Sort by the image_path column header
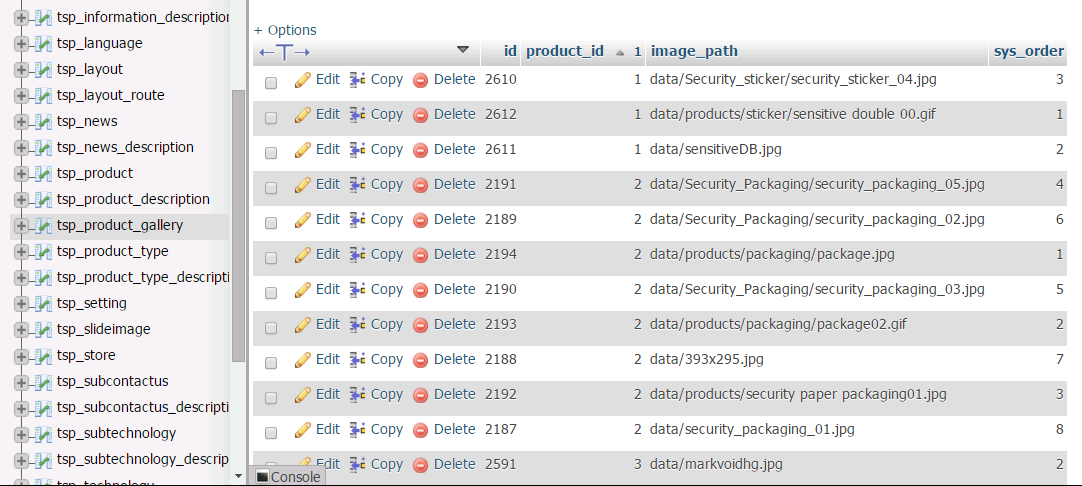The image size is (1082, 486). (x=693, y=51)
